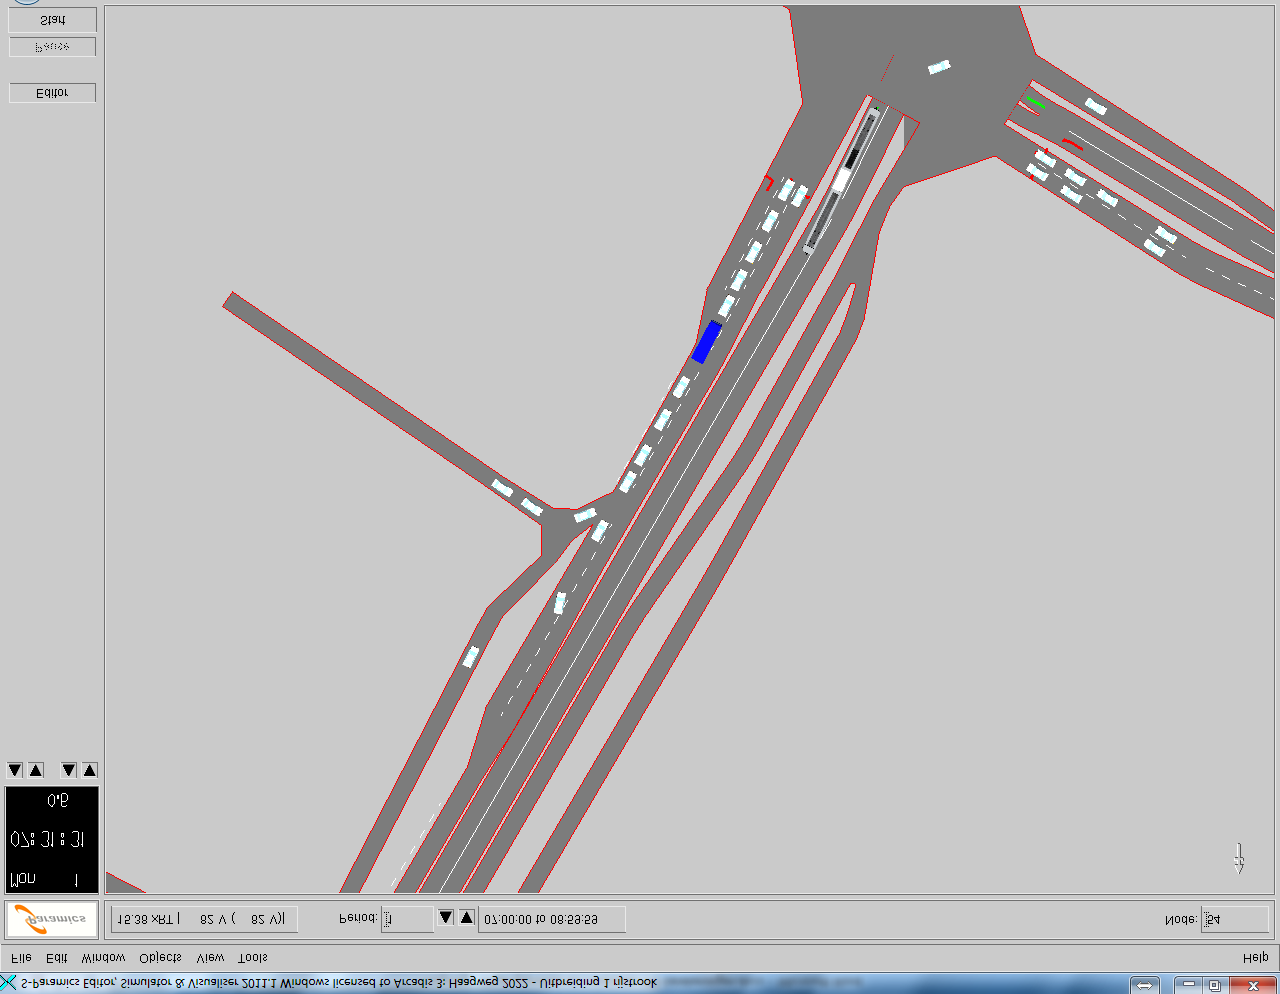Select the blue vehicle on the road
Screen dimensions: 1280x994
pyautogui.click(x=707, y=342)
